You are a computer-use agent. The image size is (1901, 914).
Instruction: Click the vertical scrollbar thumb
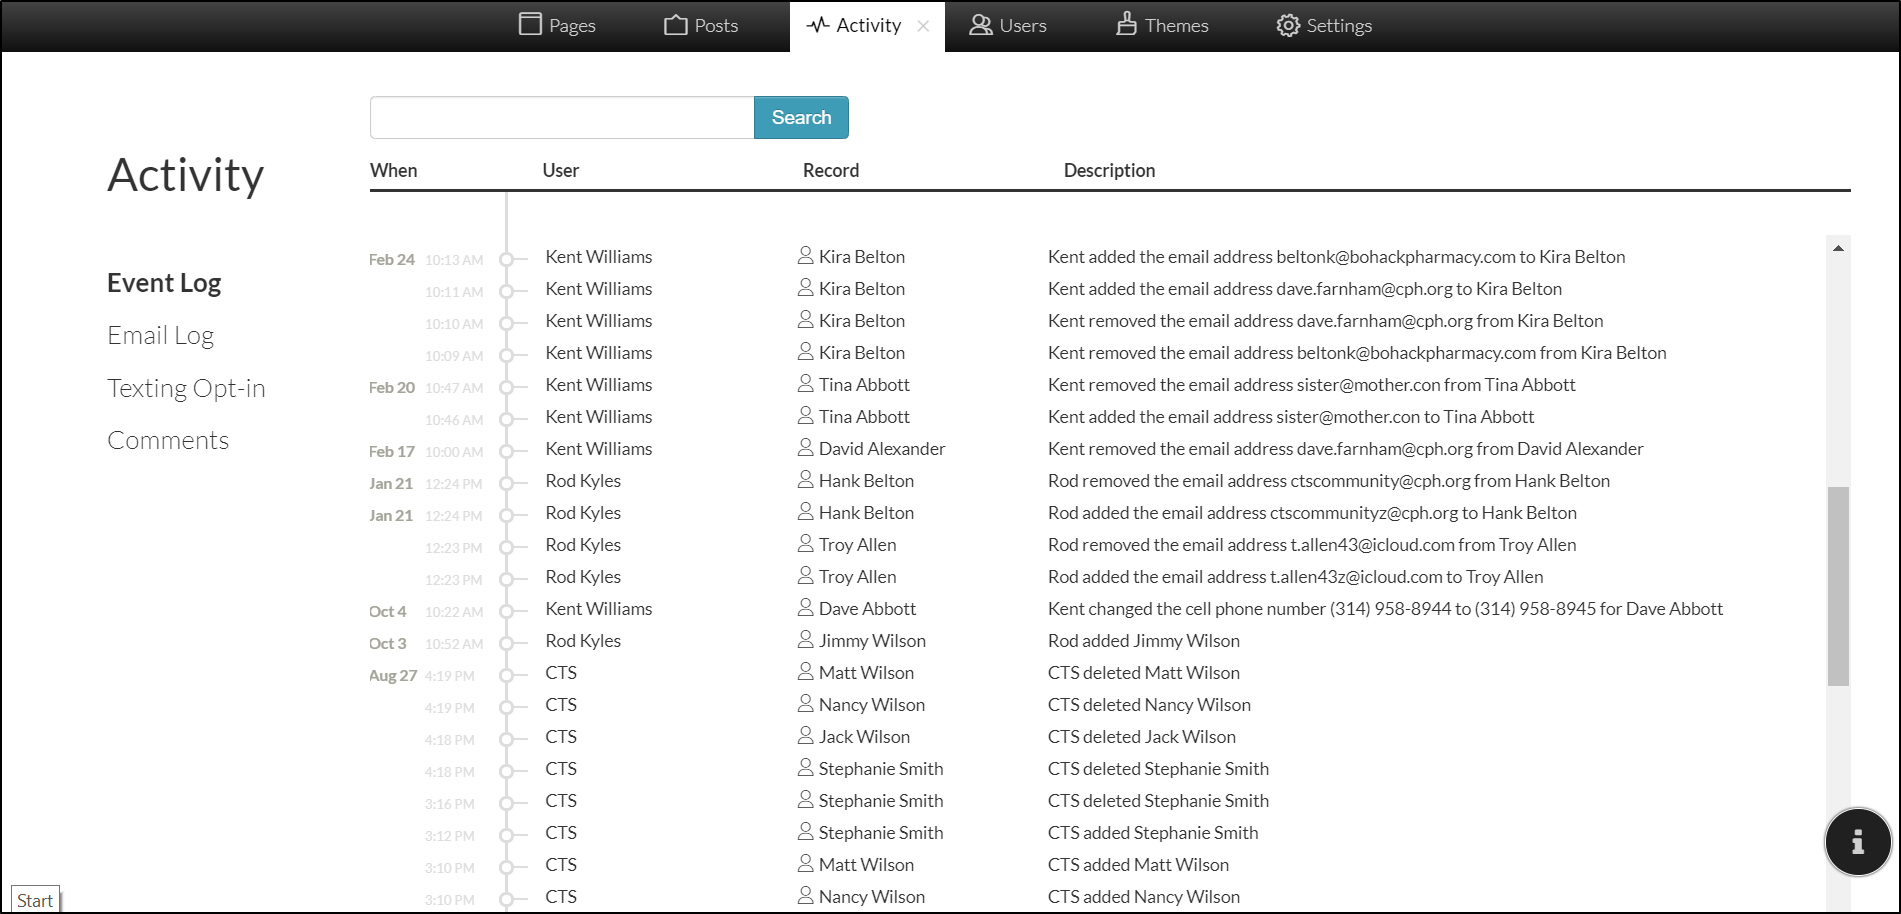(x=1838, y=585)
